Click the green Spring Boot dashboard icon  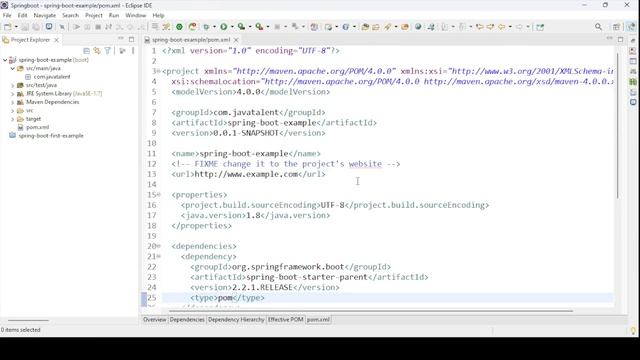[179, 27]
